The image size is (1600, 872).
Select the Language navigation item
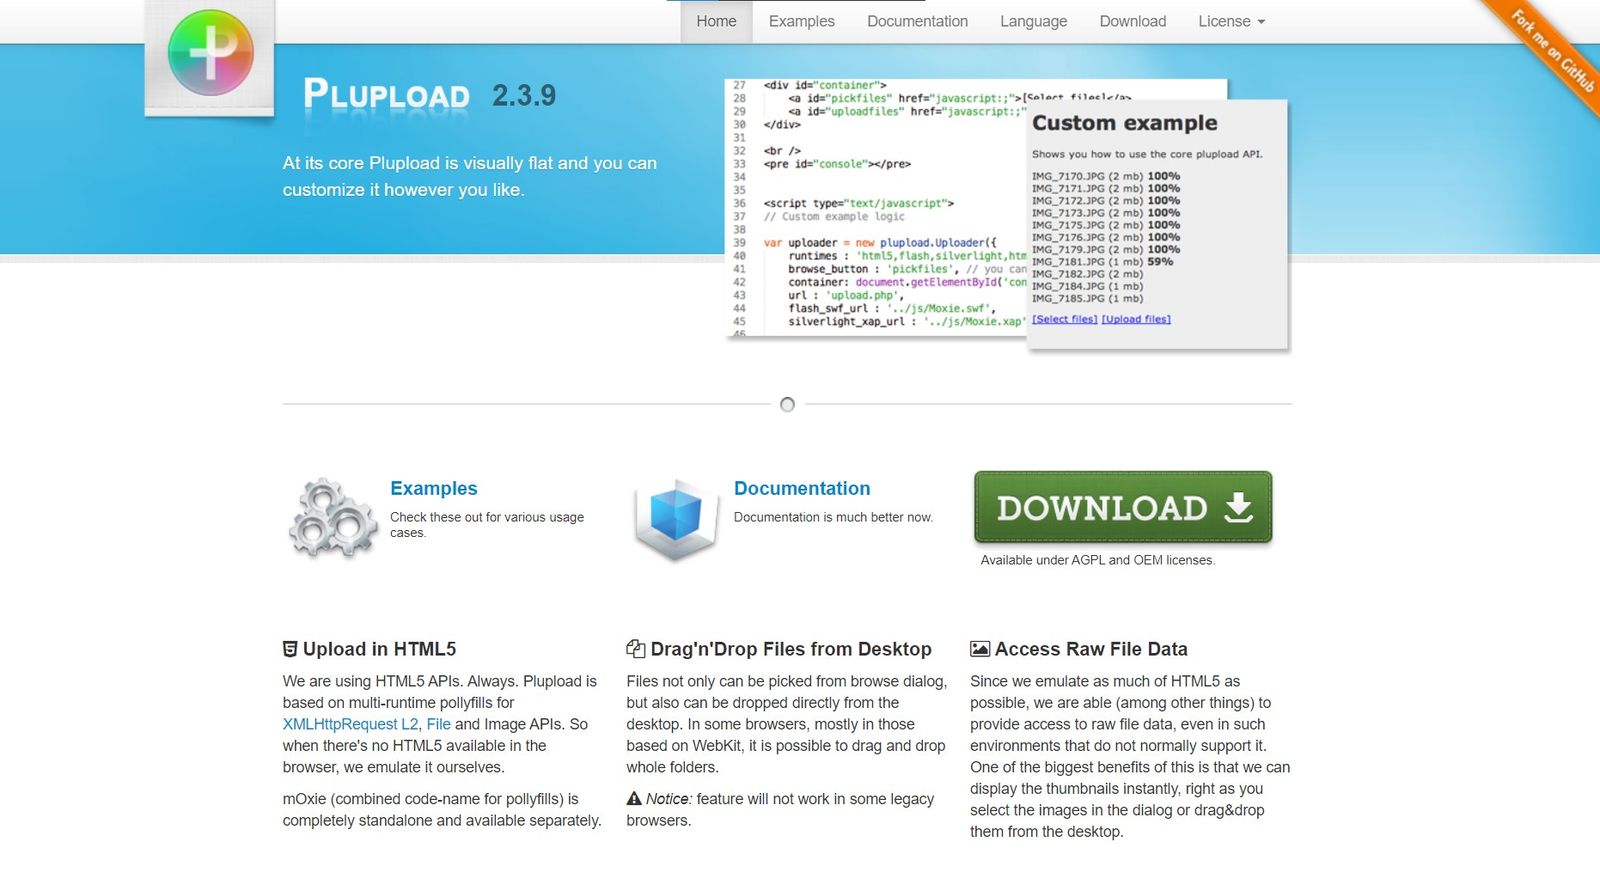pos(1034,21)
